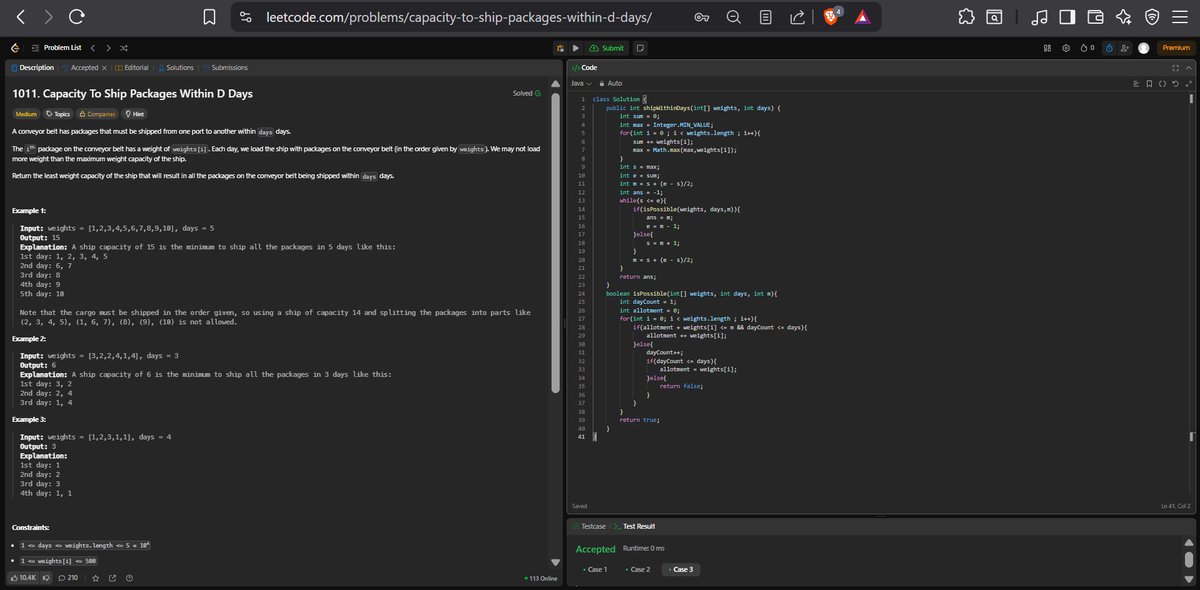Close the Accepted tab
This screenshot has width=1200, height=590.
pyautogui.click(x=105, y=67)
